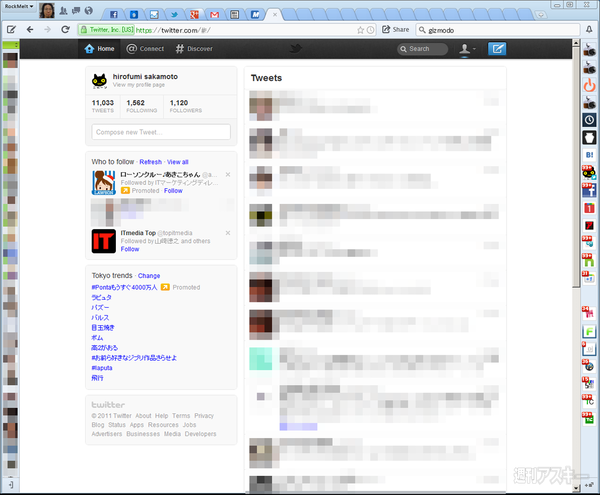Open the account person dropdown
Screen dimensions: 600x495
[467, 49]
